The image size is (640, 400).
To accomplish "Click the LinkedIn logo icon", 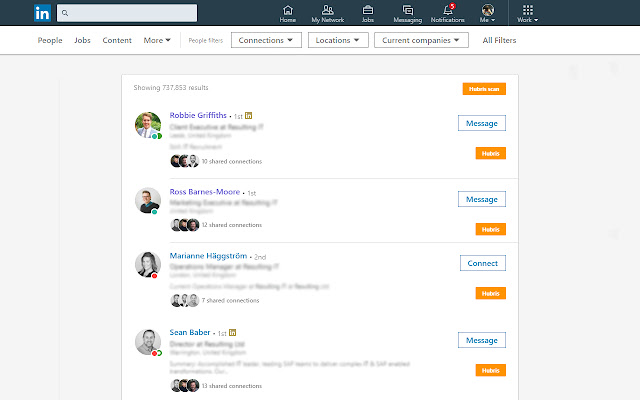I will [42, 13].
